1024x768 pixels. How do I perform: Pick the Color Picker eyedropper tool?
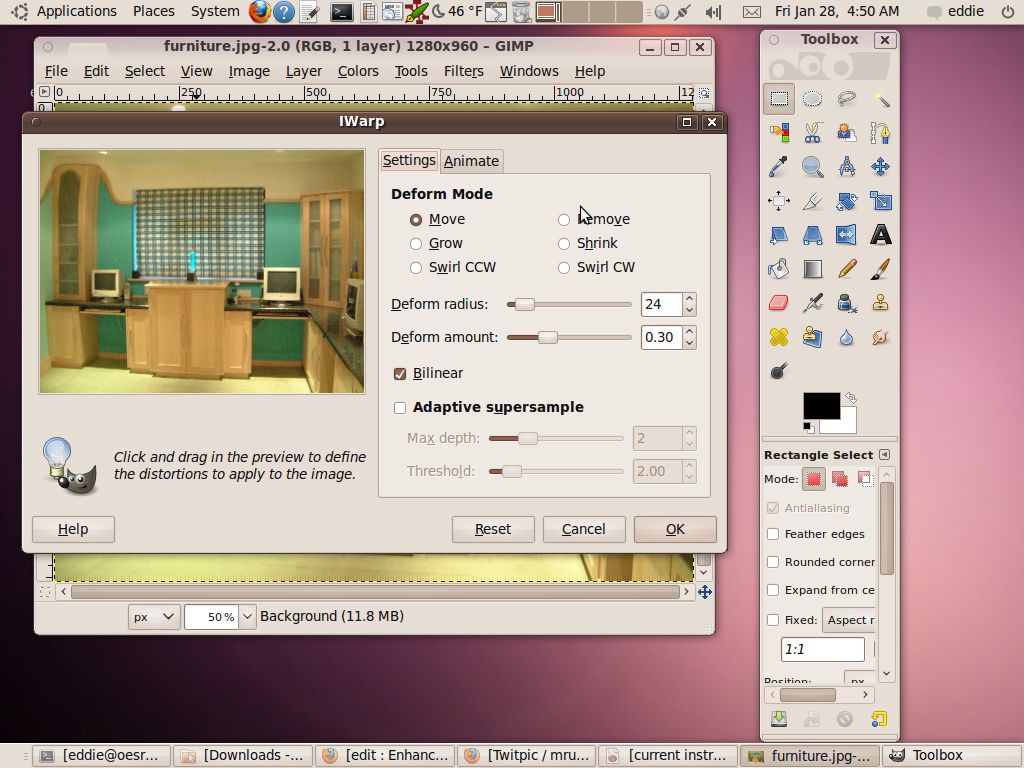point(778,167)
